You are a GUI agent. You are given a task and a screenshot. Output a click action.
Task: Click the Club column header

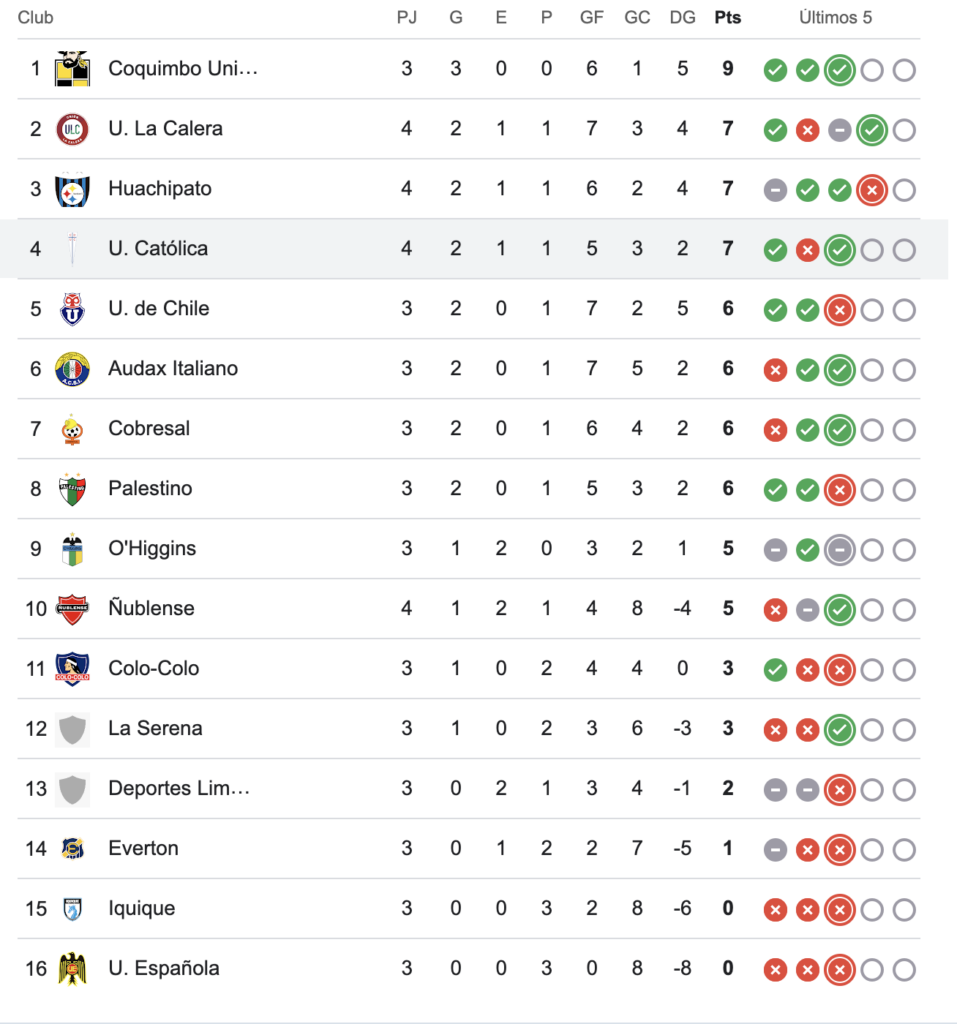[x=36, y=18]
